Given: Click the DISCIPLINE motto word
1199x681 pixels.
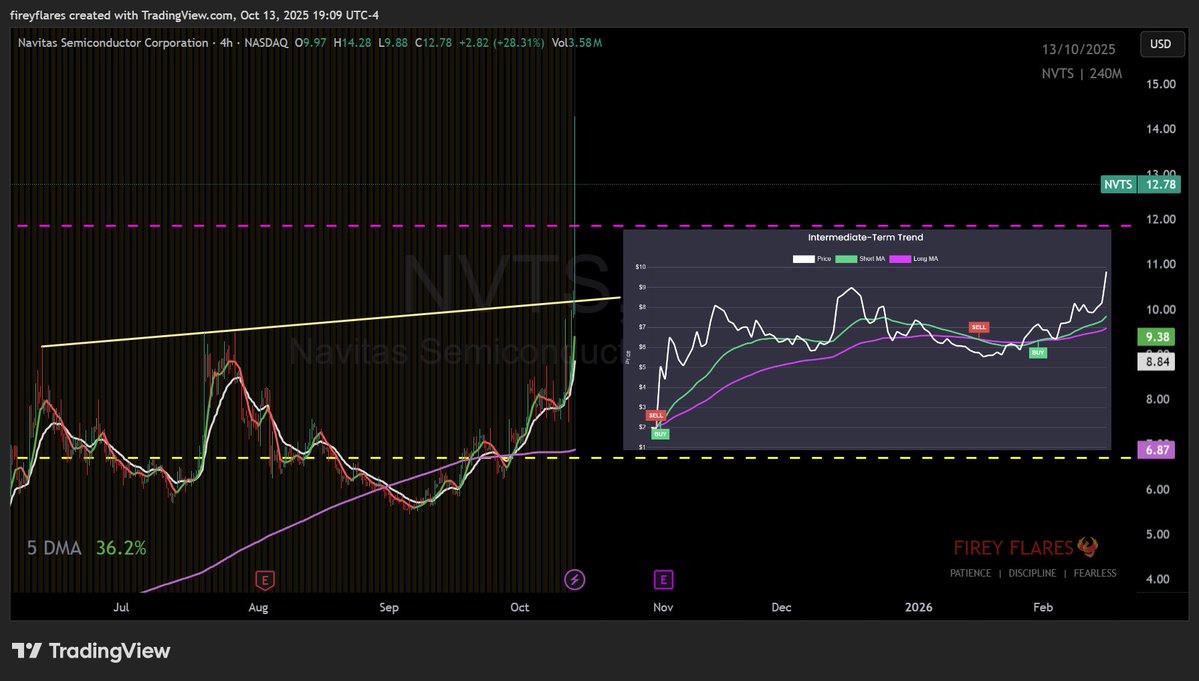Looking at the screenshot, I should click(x=1032, y=573).
